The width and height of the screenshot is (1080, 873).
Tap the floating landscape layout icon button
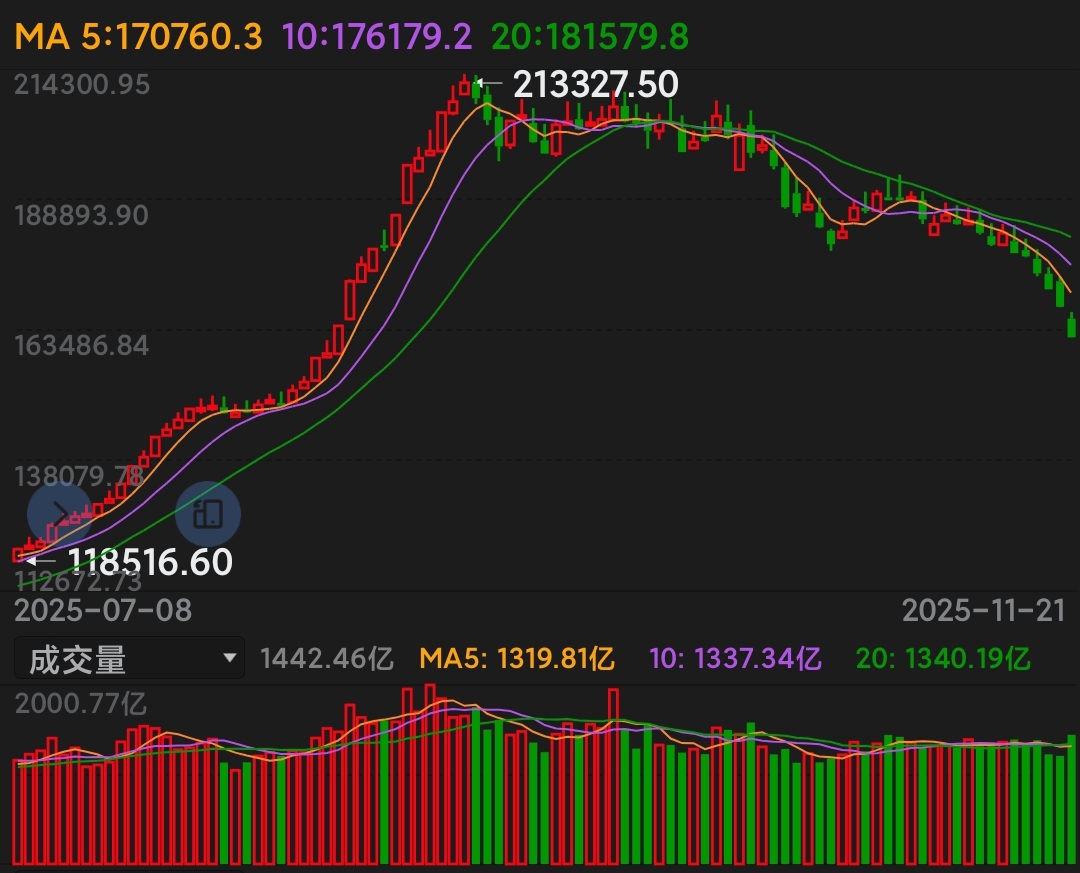point(208,514)
